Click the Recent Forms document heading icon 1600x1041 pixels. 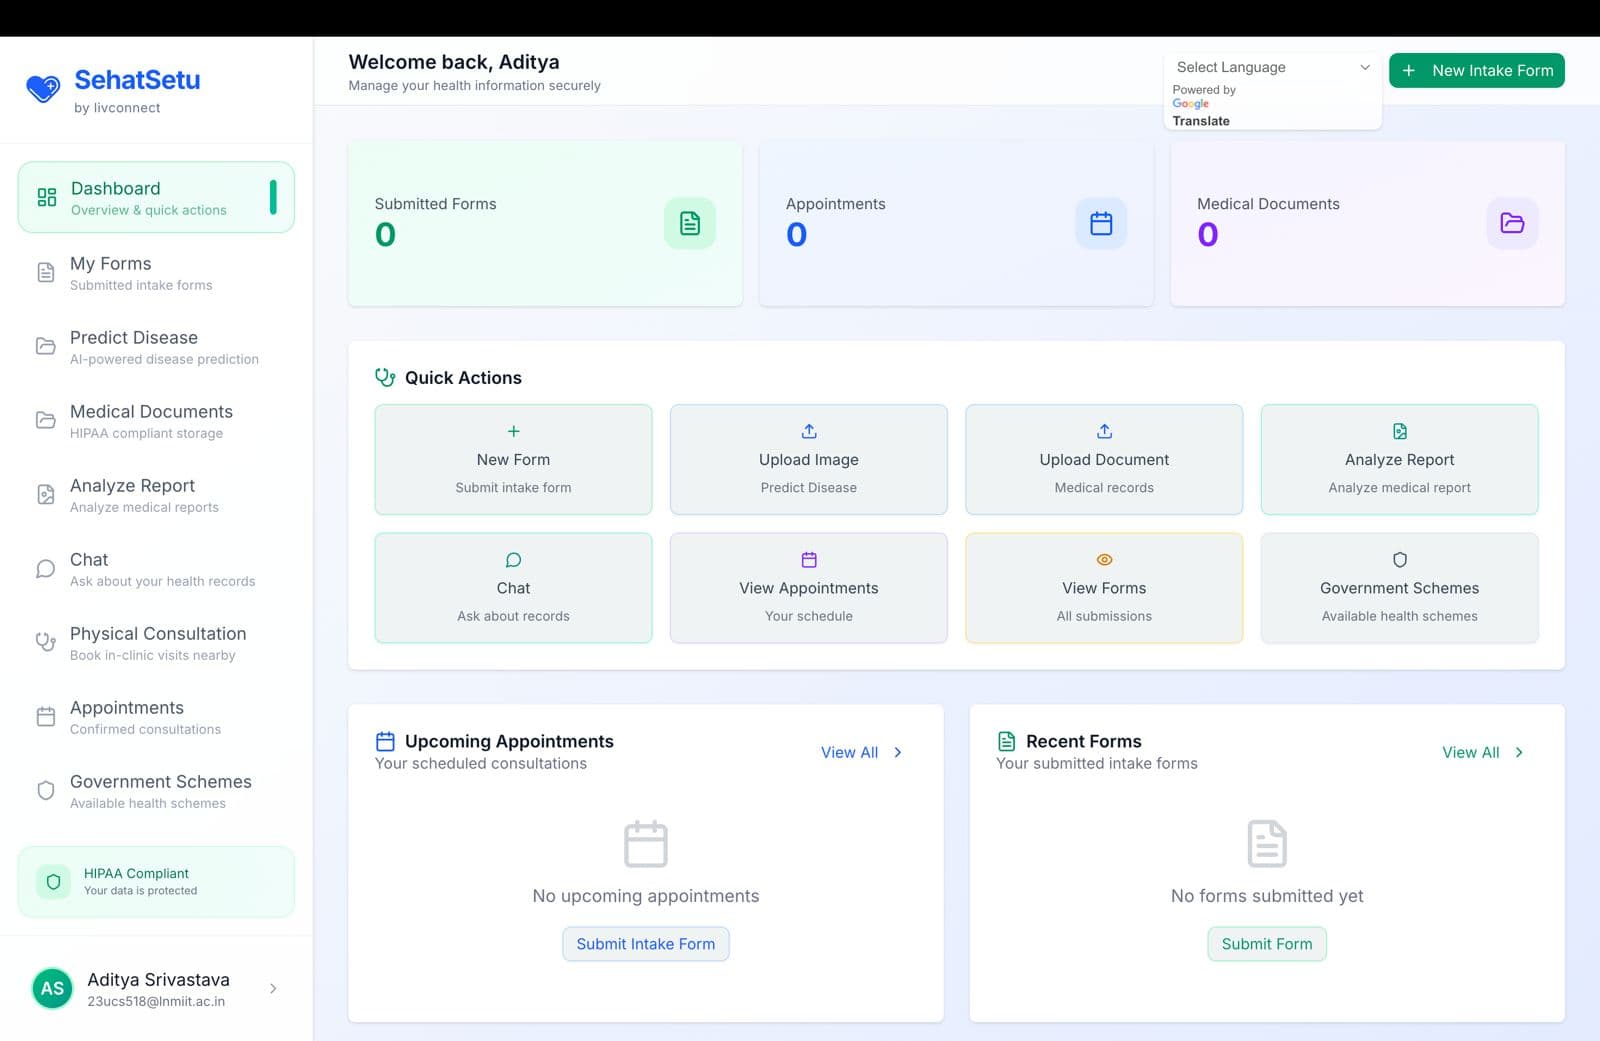point(1007,741)
